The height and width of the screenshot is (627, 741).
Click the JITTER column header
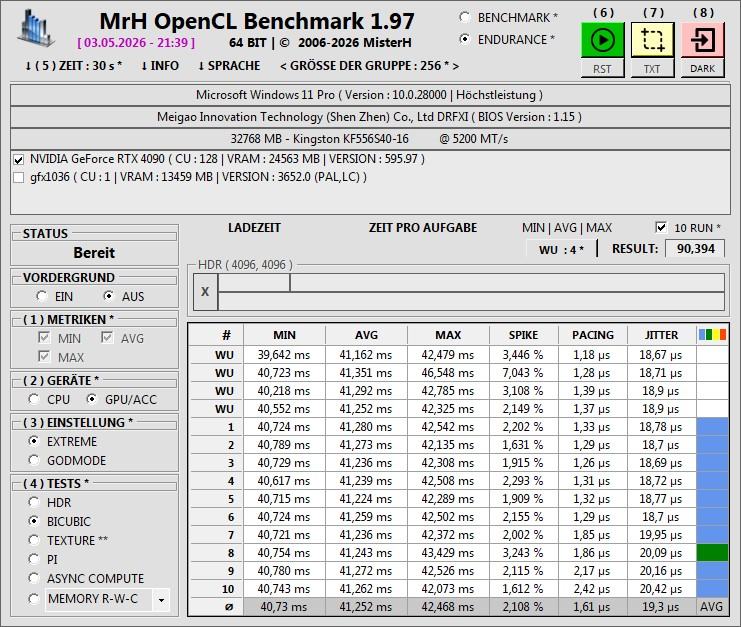661,335
